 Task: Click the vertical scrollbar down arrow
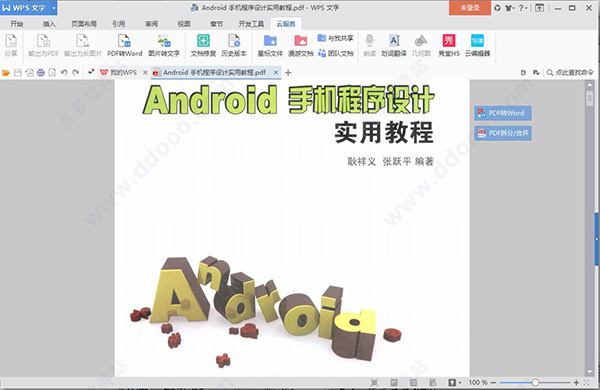tap(589, 371)
